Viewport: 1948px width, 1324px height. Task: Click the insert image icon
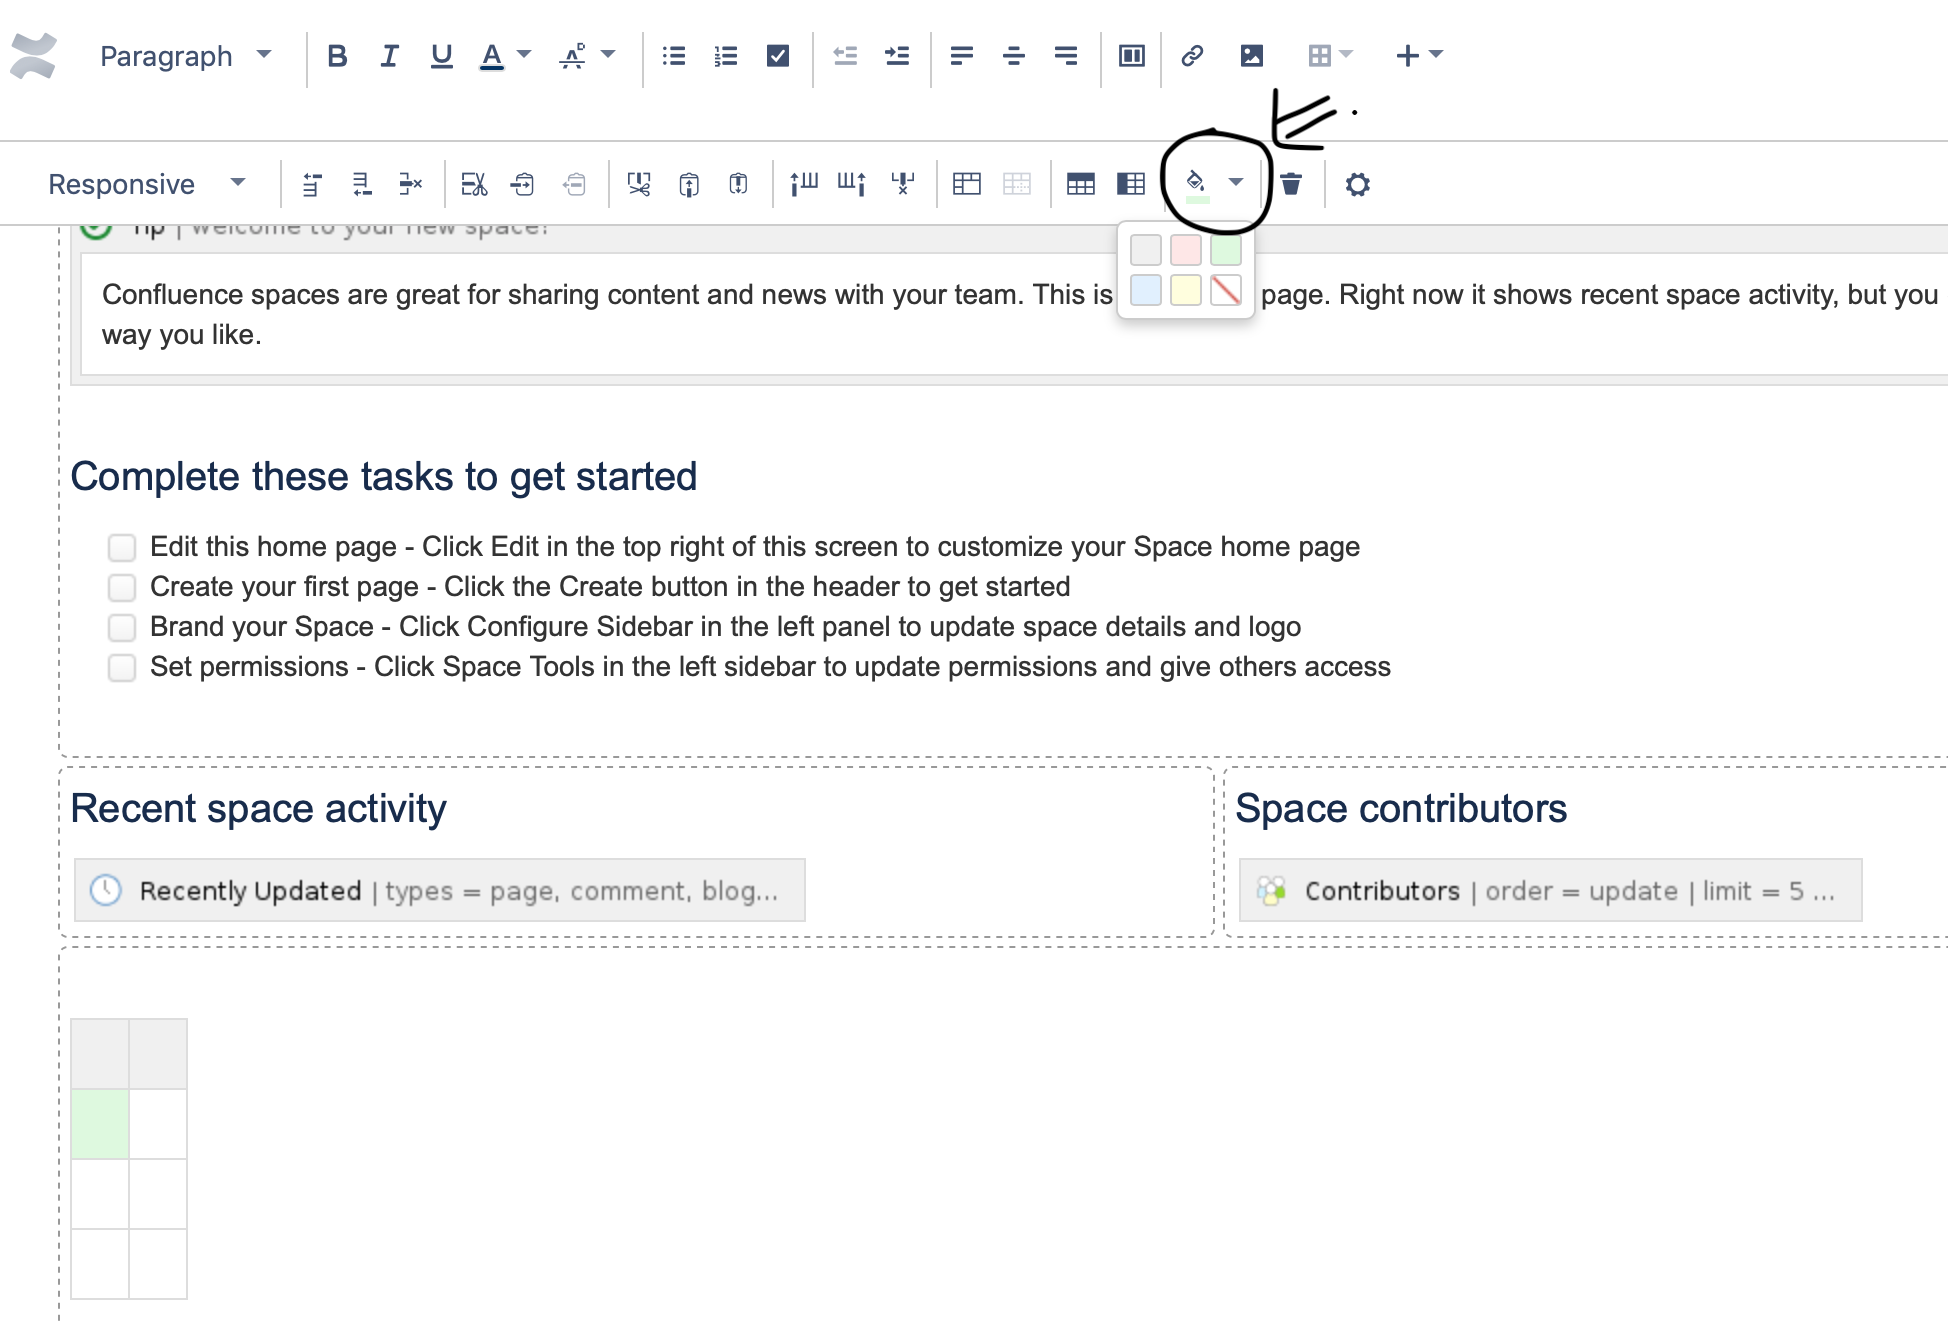click(x=1251, y=56)
